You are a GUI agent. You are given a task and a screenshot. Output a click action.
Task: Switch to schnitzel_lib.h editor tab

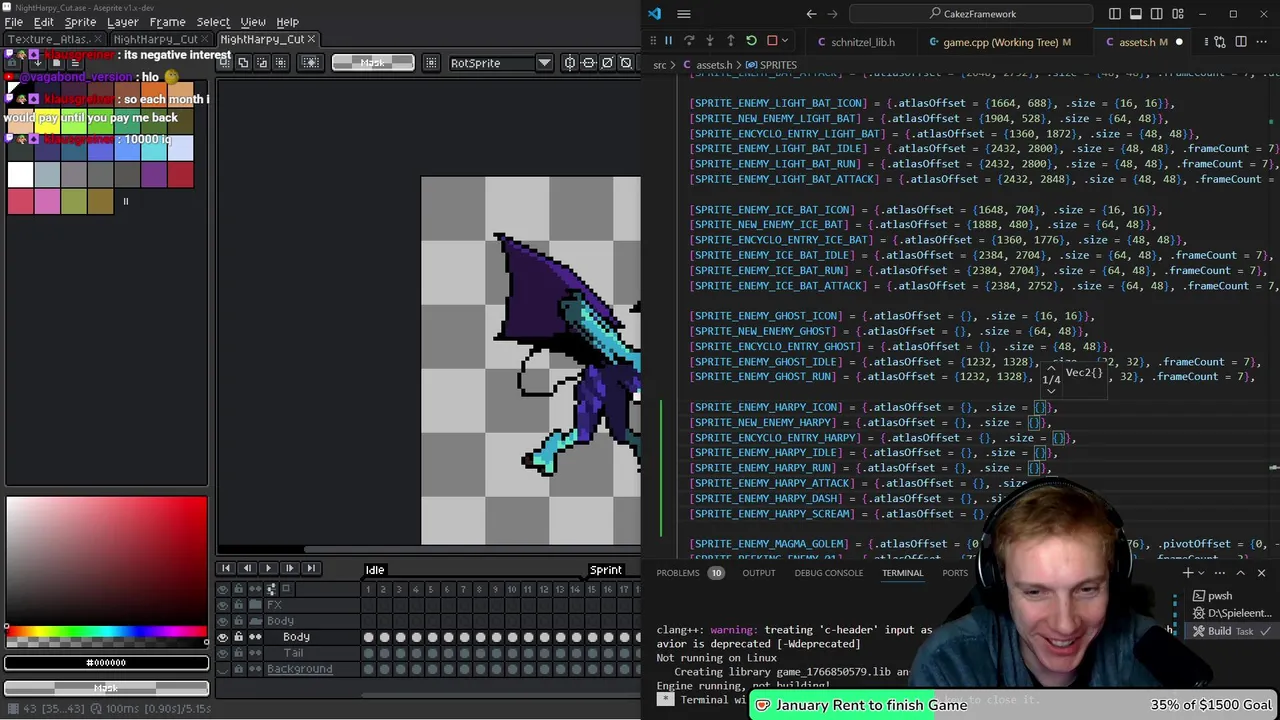tap(862, 42)
